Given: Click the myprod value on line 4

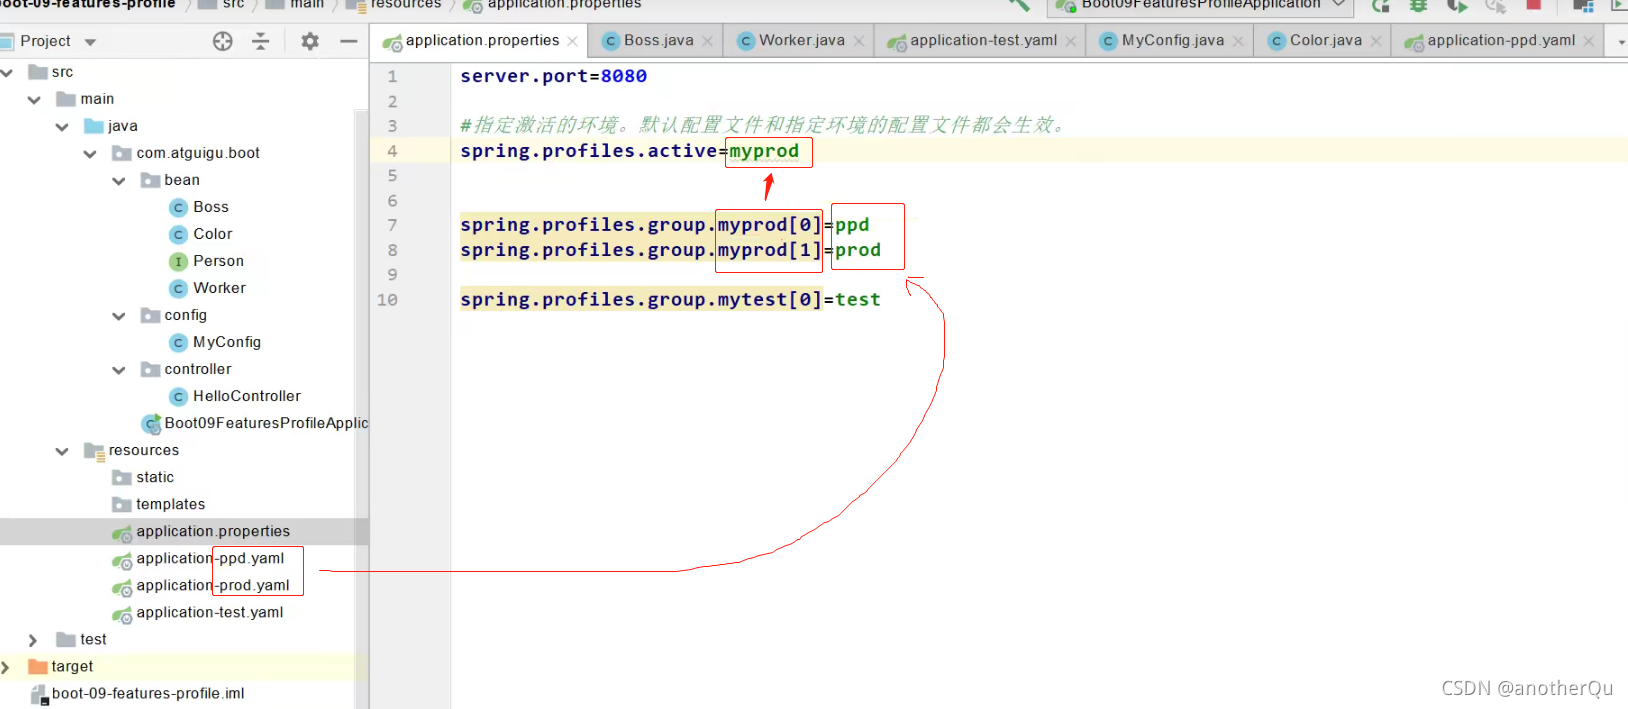Looking at the screenshot, I should (x=764, y=151).
